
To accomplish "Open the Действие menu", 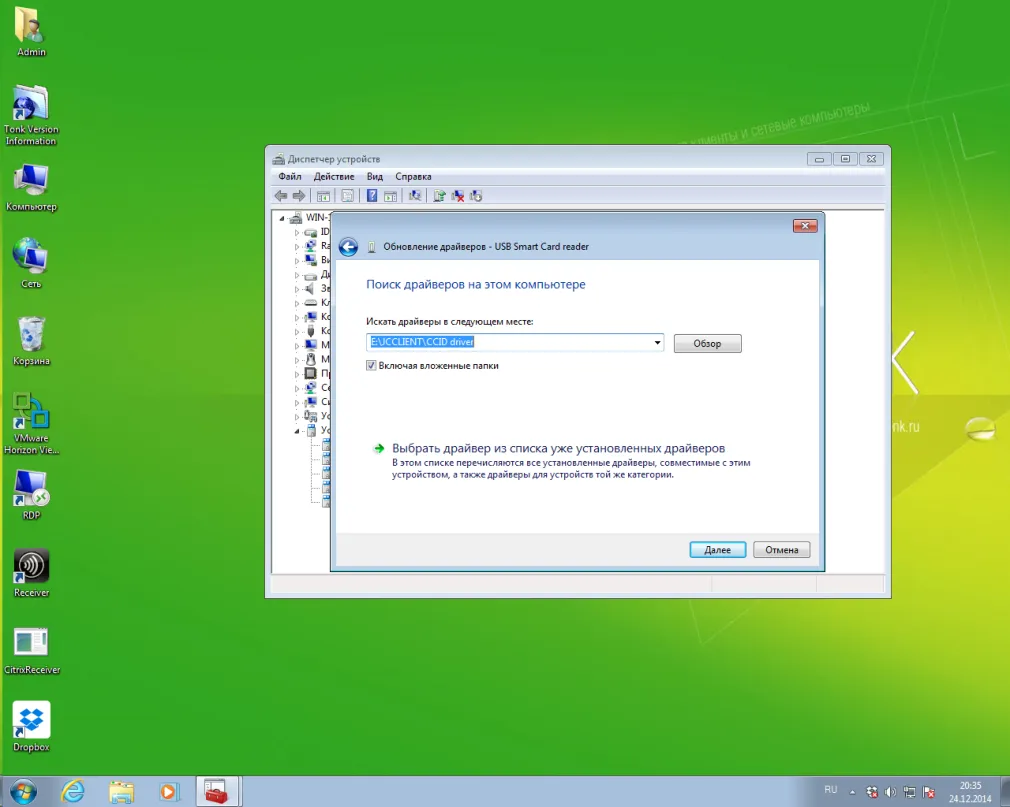I will click(x=334, y=176).
